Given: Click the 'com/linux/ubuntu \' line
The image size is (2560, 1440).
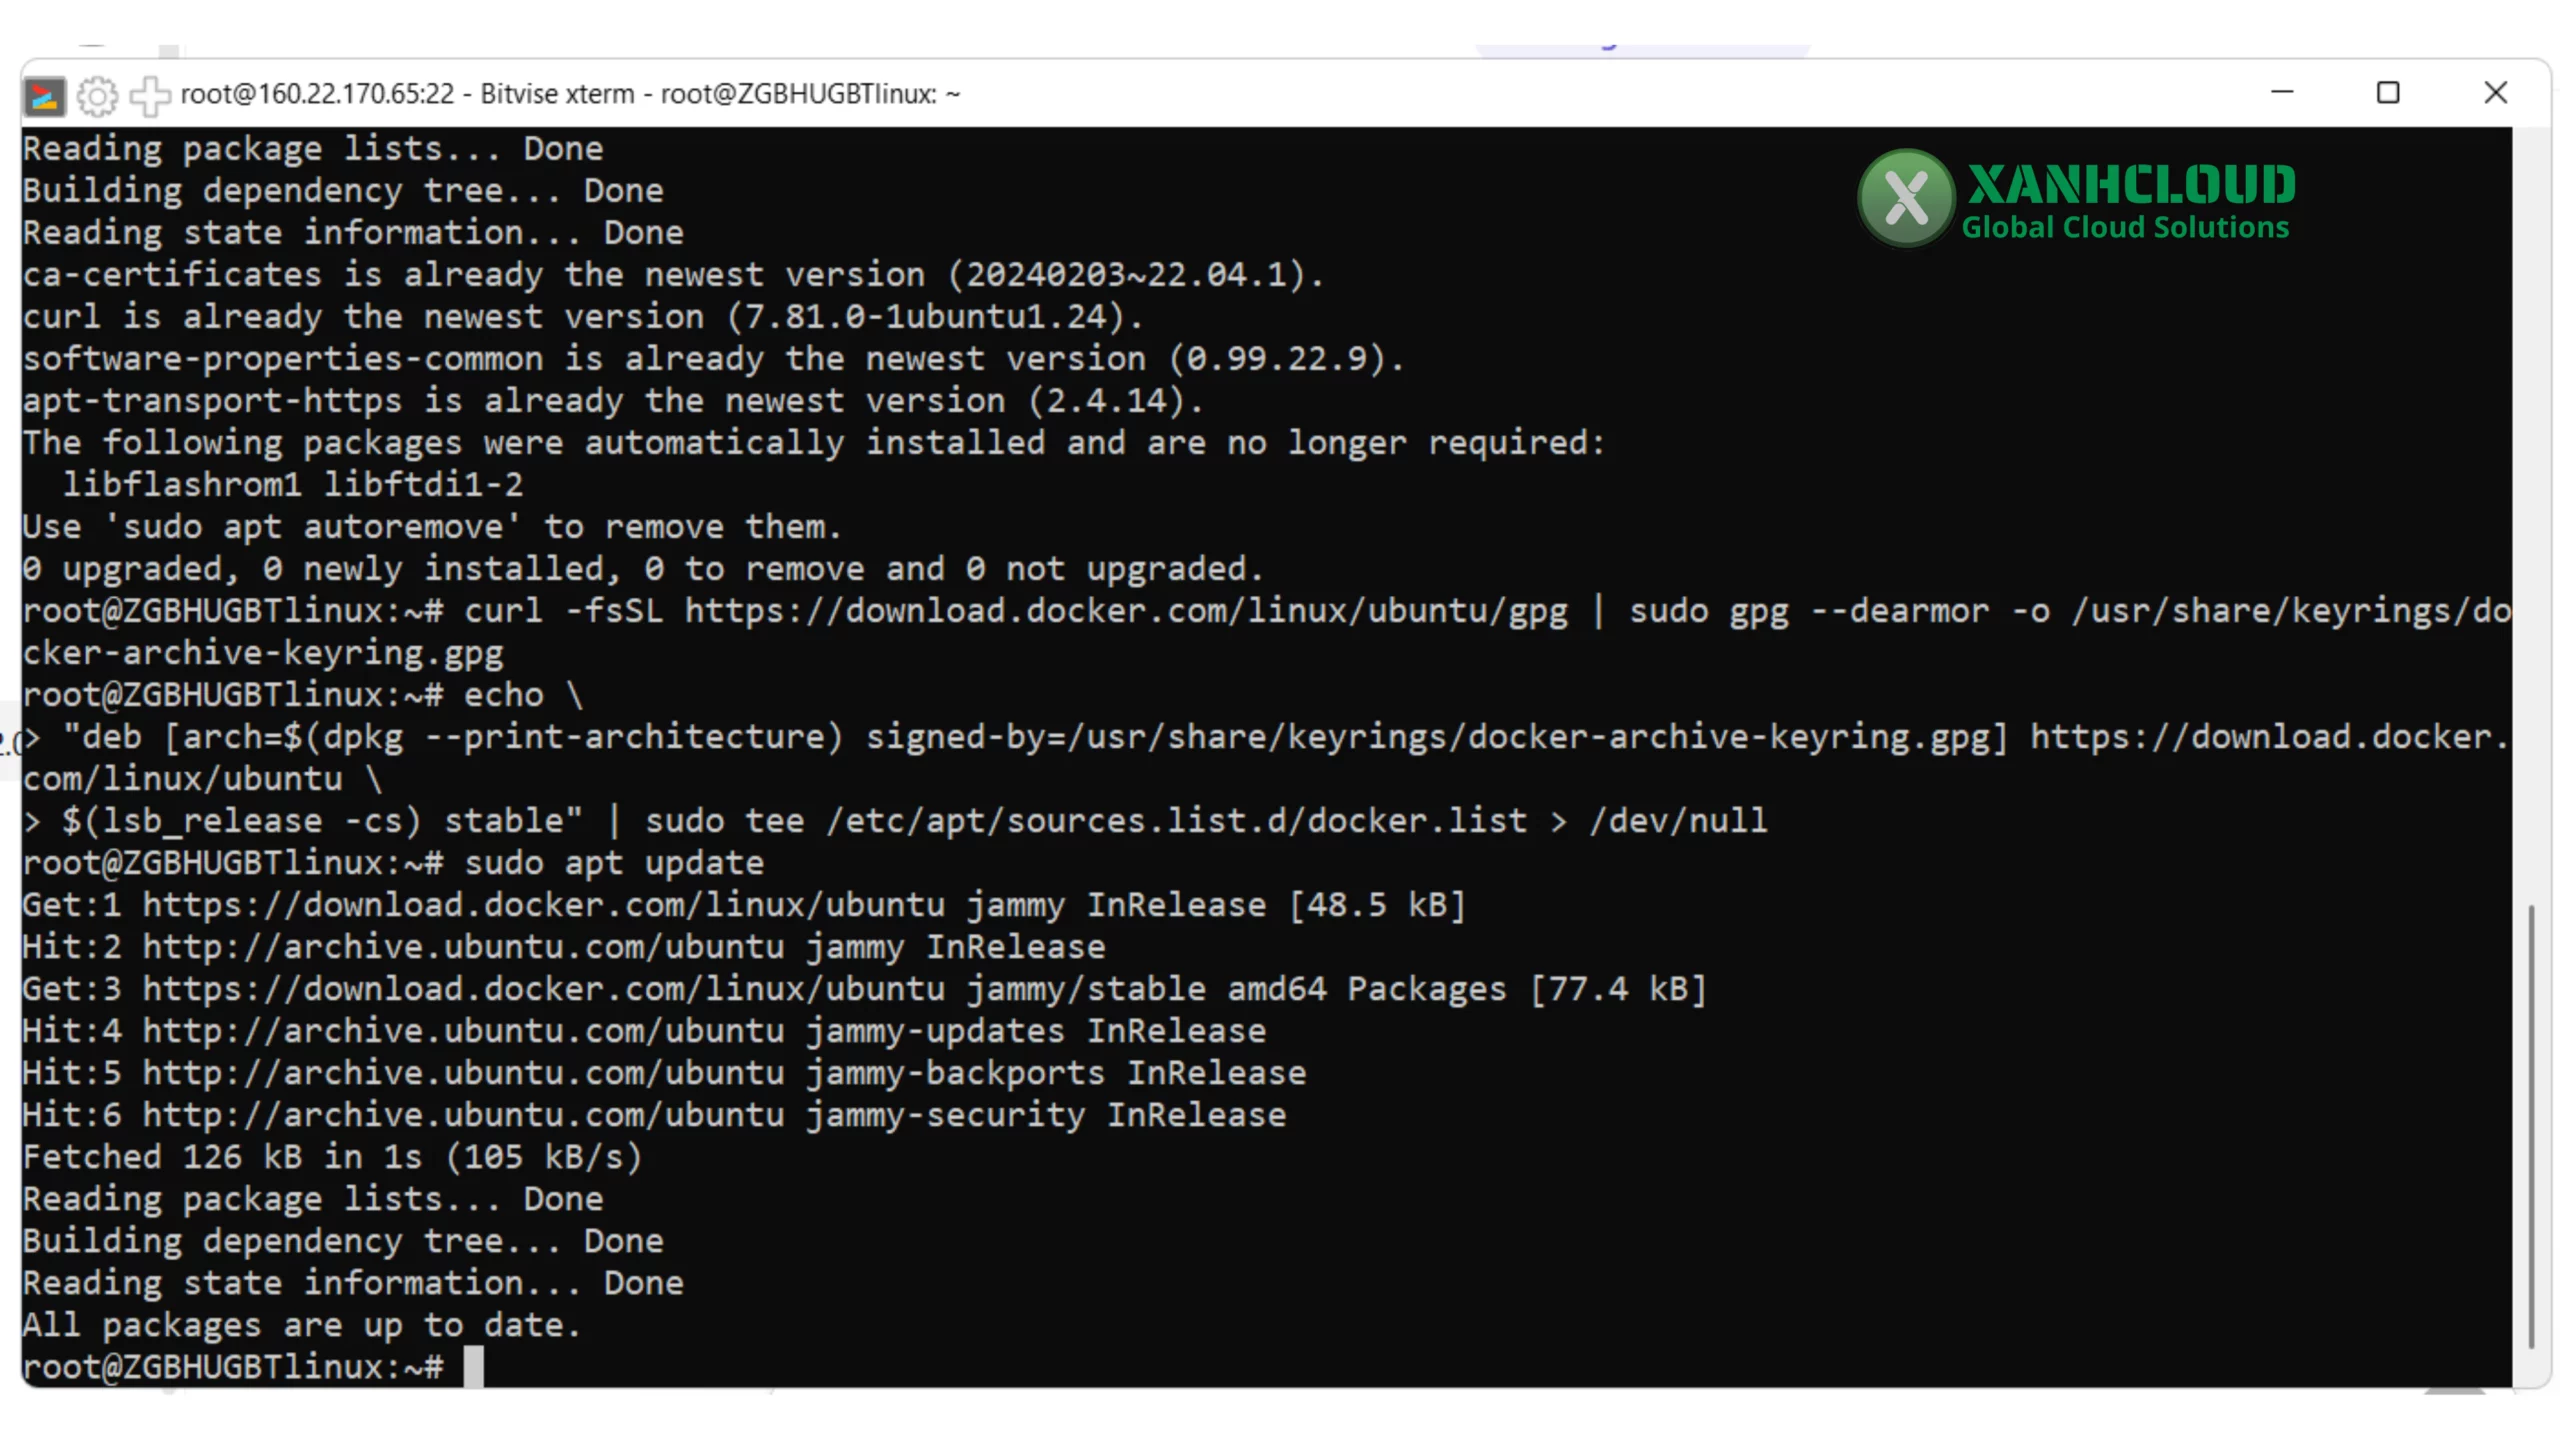Looking at the screenshot, I should [x=203, y=779].
